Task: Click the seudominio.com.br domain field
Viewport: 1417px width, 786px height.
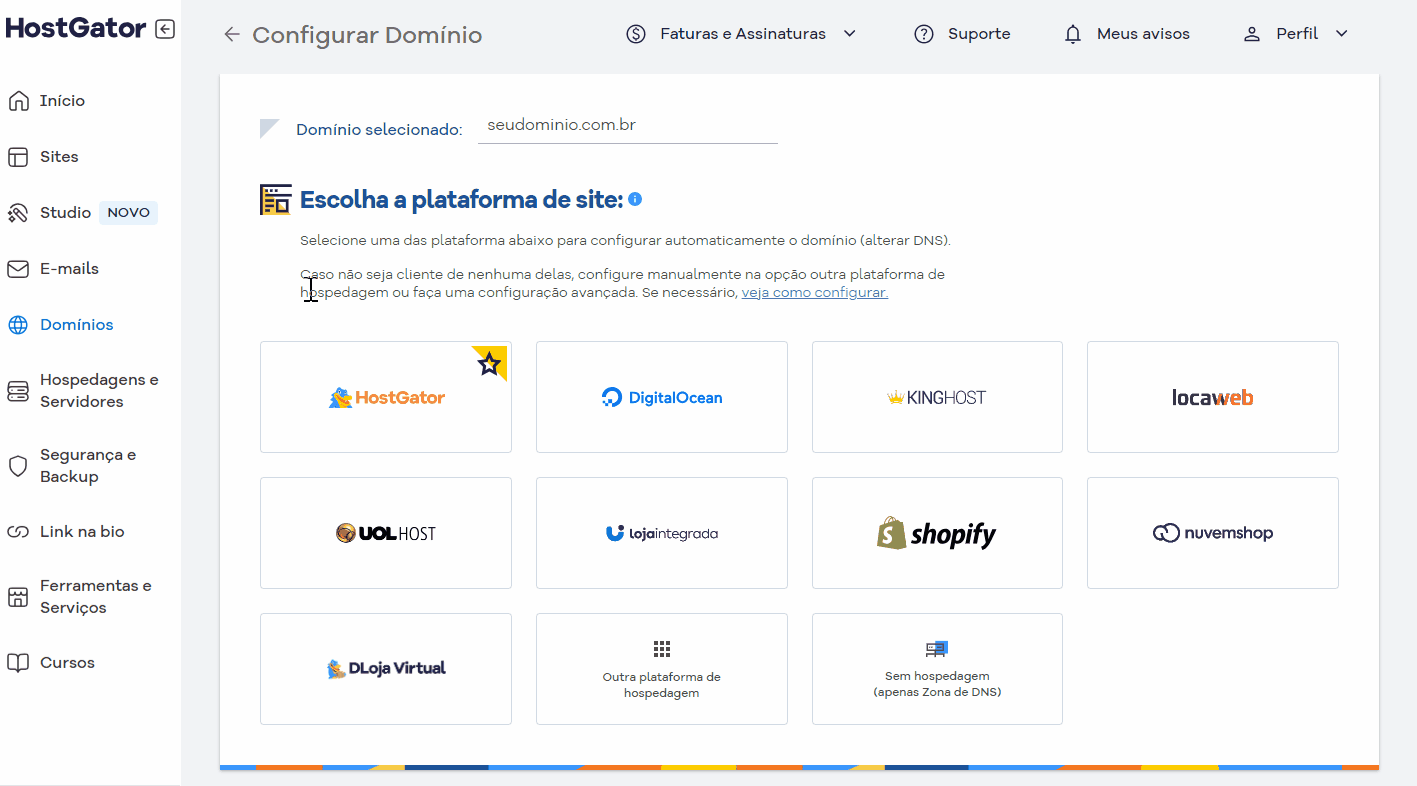Action: point(628,126)
